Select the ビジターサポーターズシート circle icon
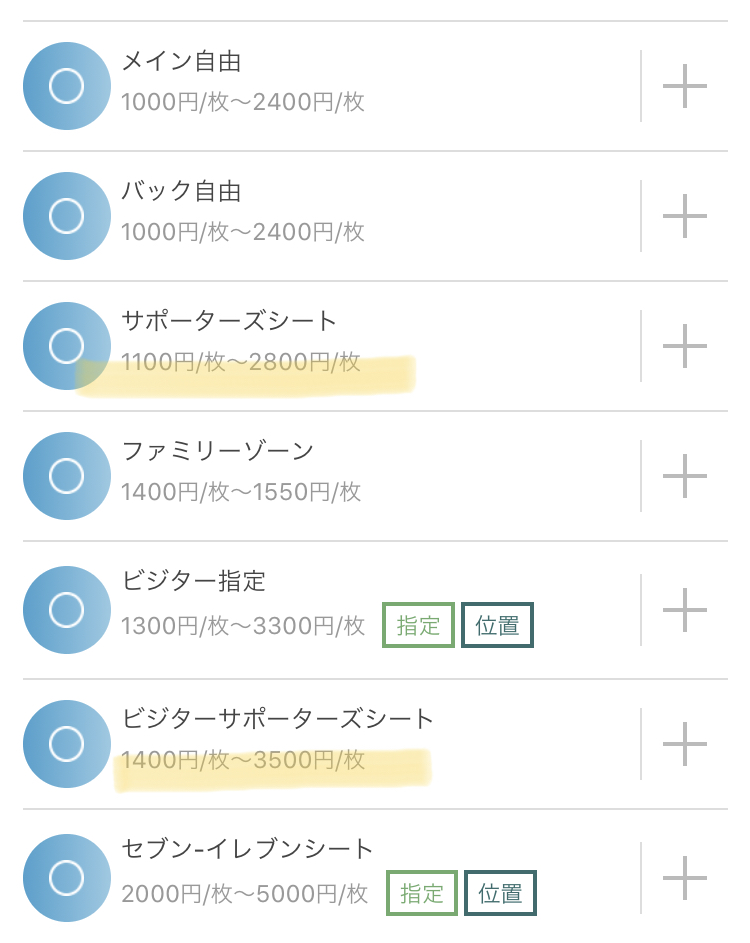The image size is (750, 943). click(67, 744)
